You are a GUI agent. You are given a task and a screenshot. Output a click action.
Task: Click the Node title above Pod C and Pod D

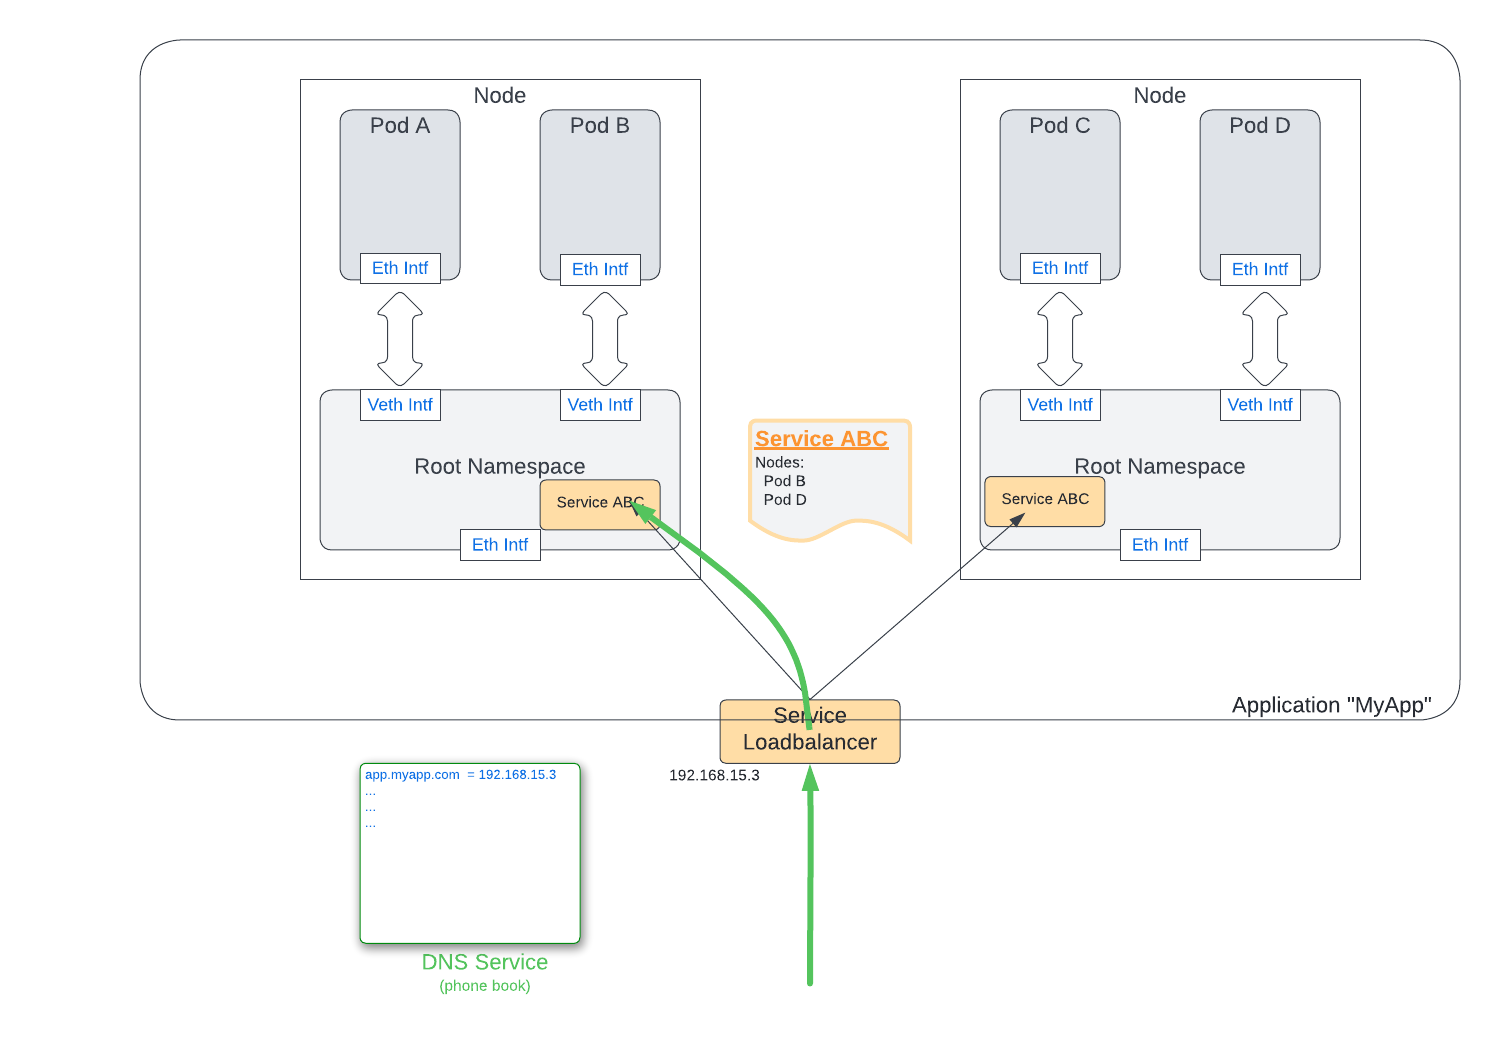pos(1160,96)
